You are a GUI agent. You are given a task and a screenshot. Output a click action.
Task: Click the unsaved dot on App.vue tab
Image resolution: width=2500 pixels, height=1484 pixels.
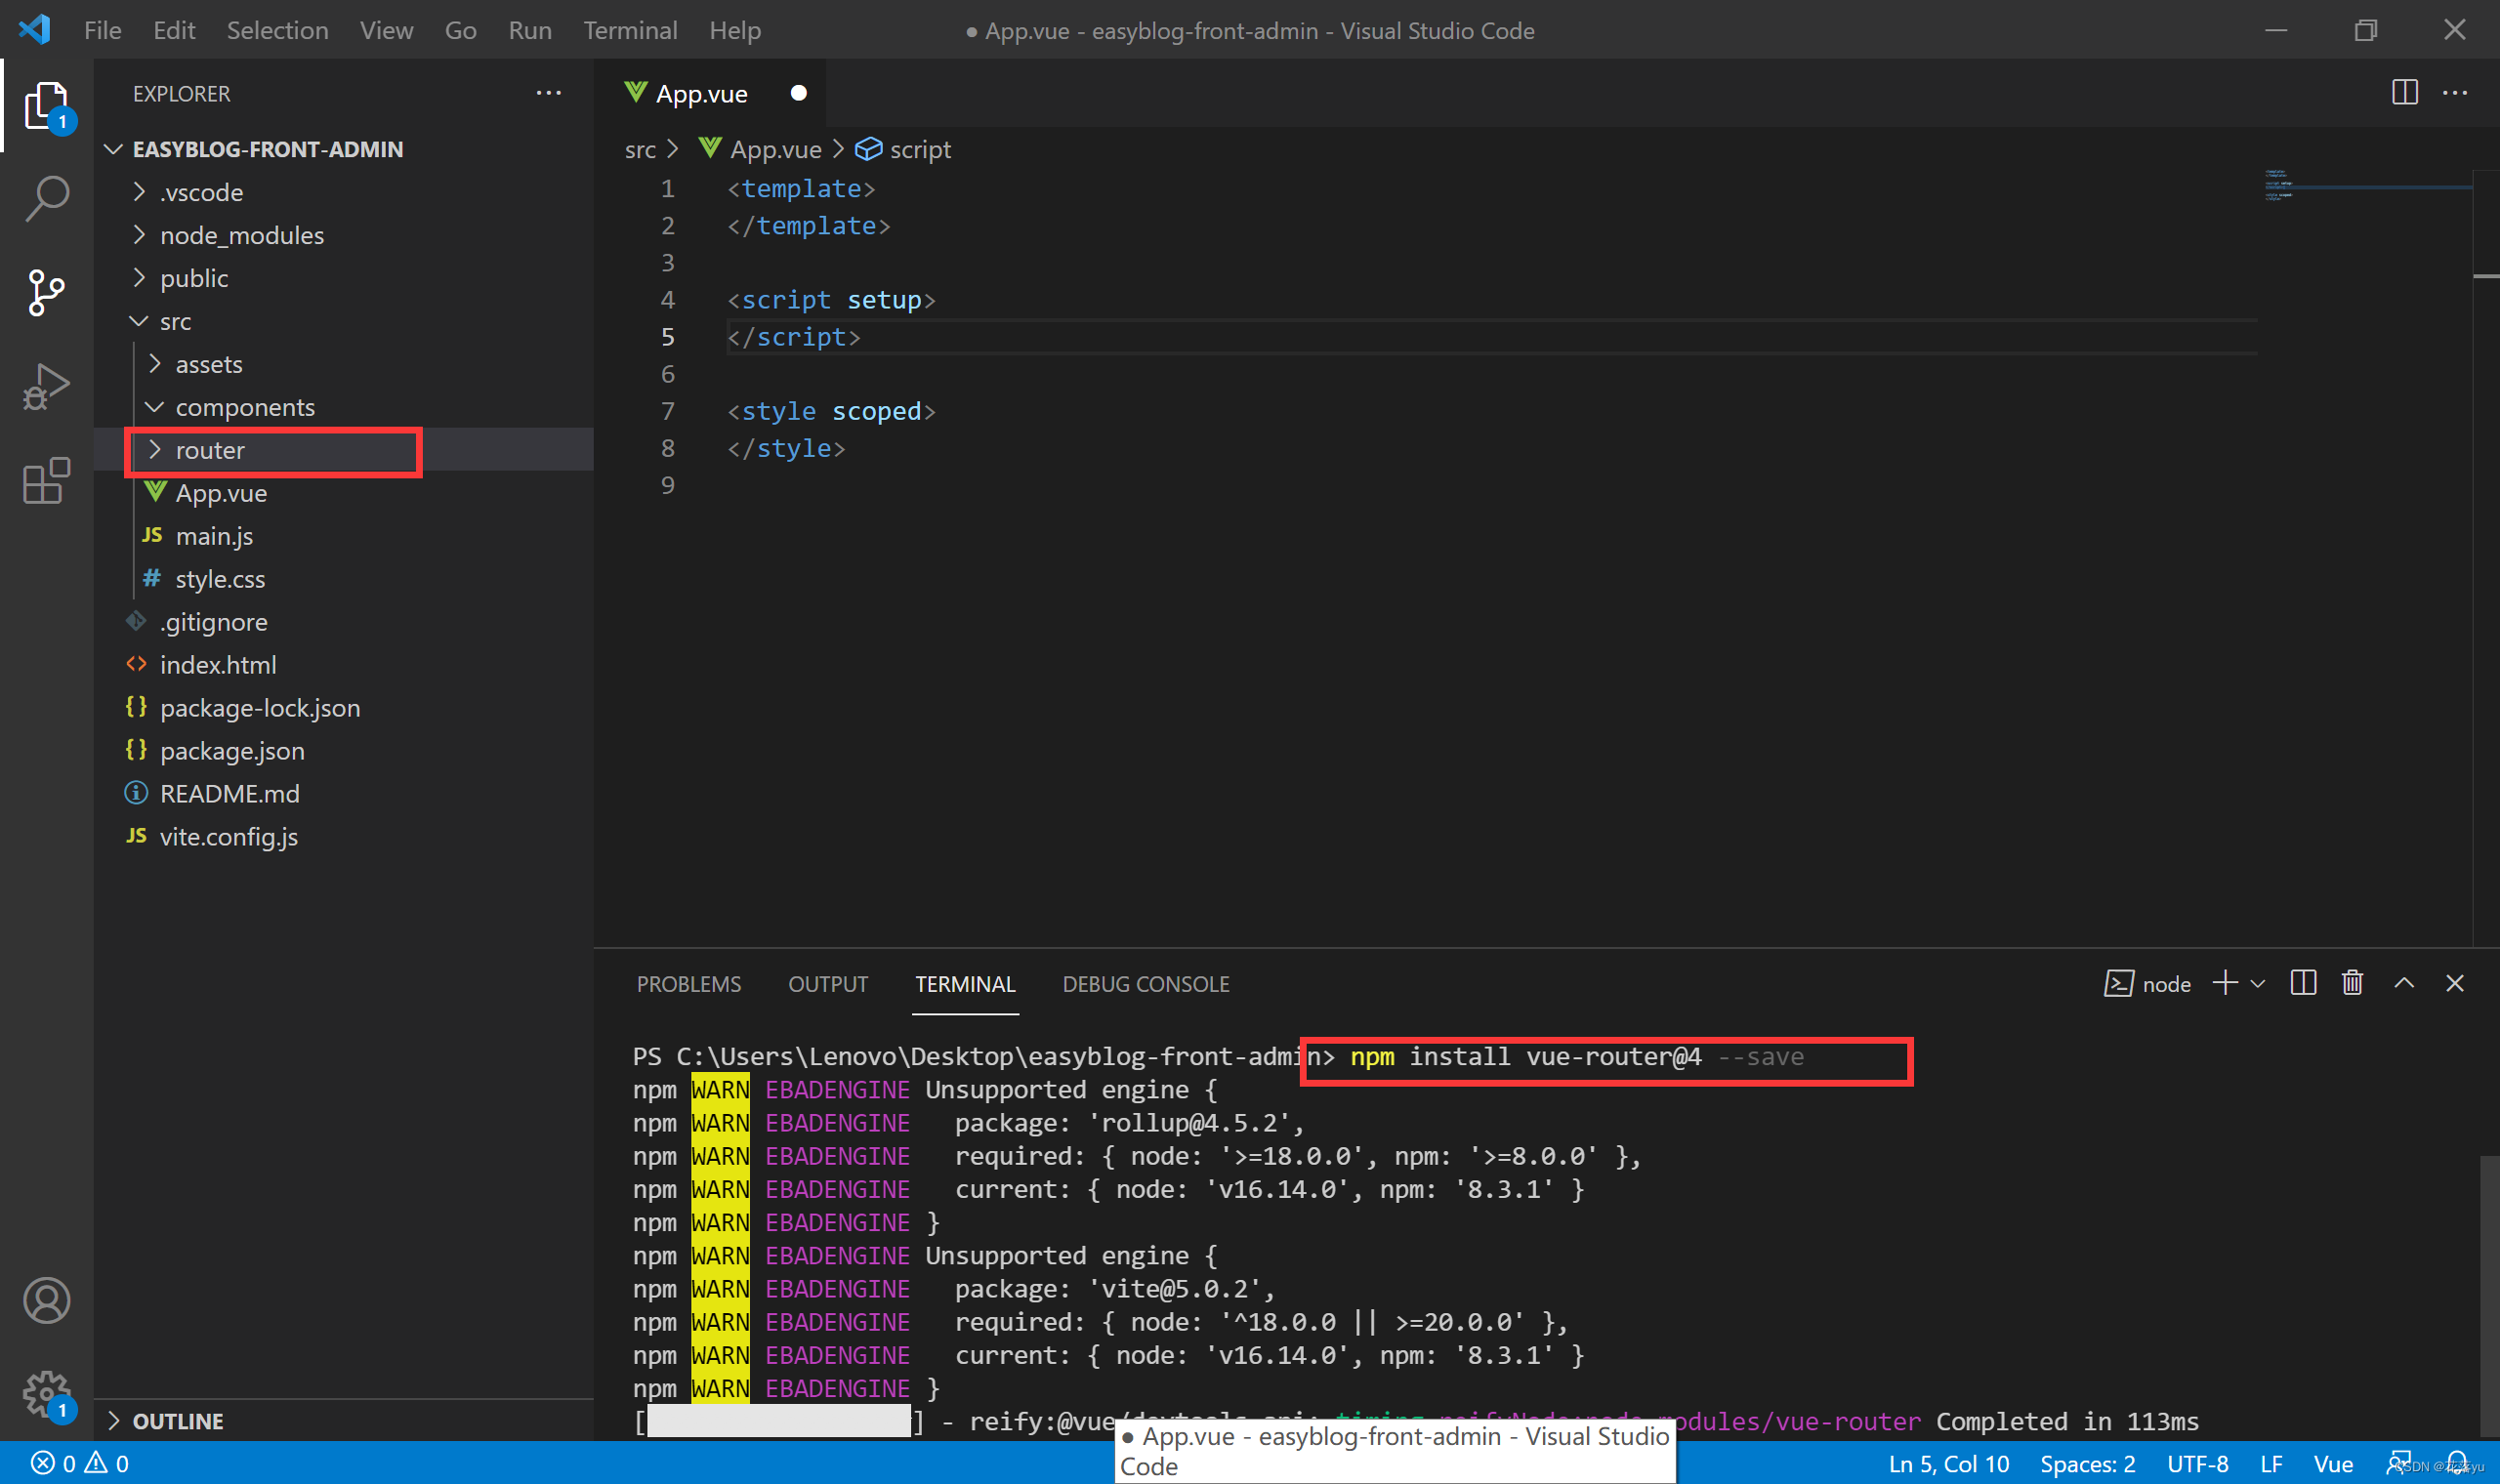[798, 93]
